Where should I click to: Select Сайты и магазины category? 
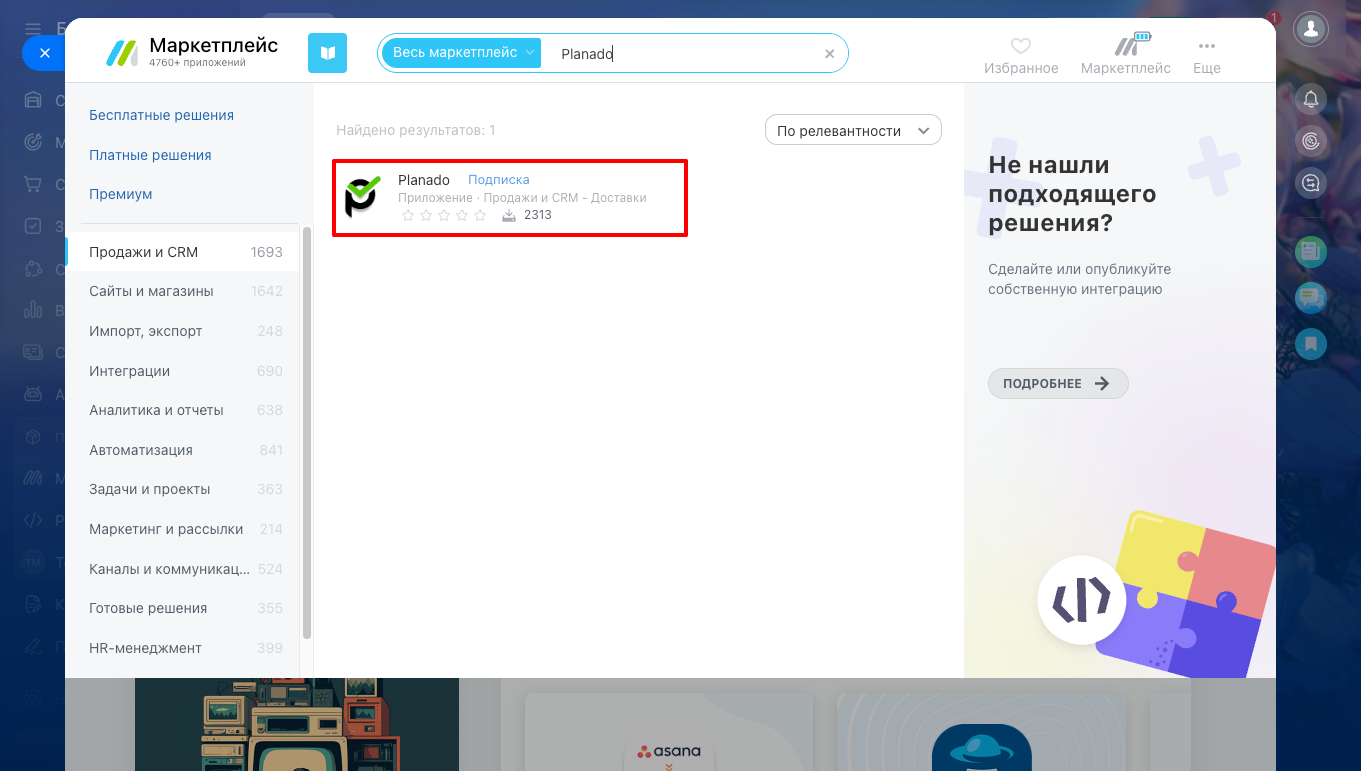point(182,291)
